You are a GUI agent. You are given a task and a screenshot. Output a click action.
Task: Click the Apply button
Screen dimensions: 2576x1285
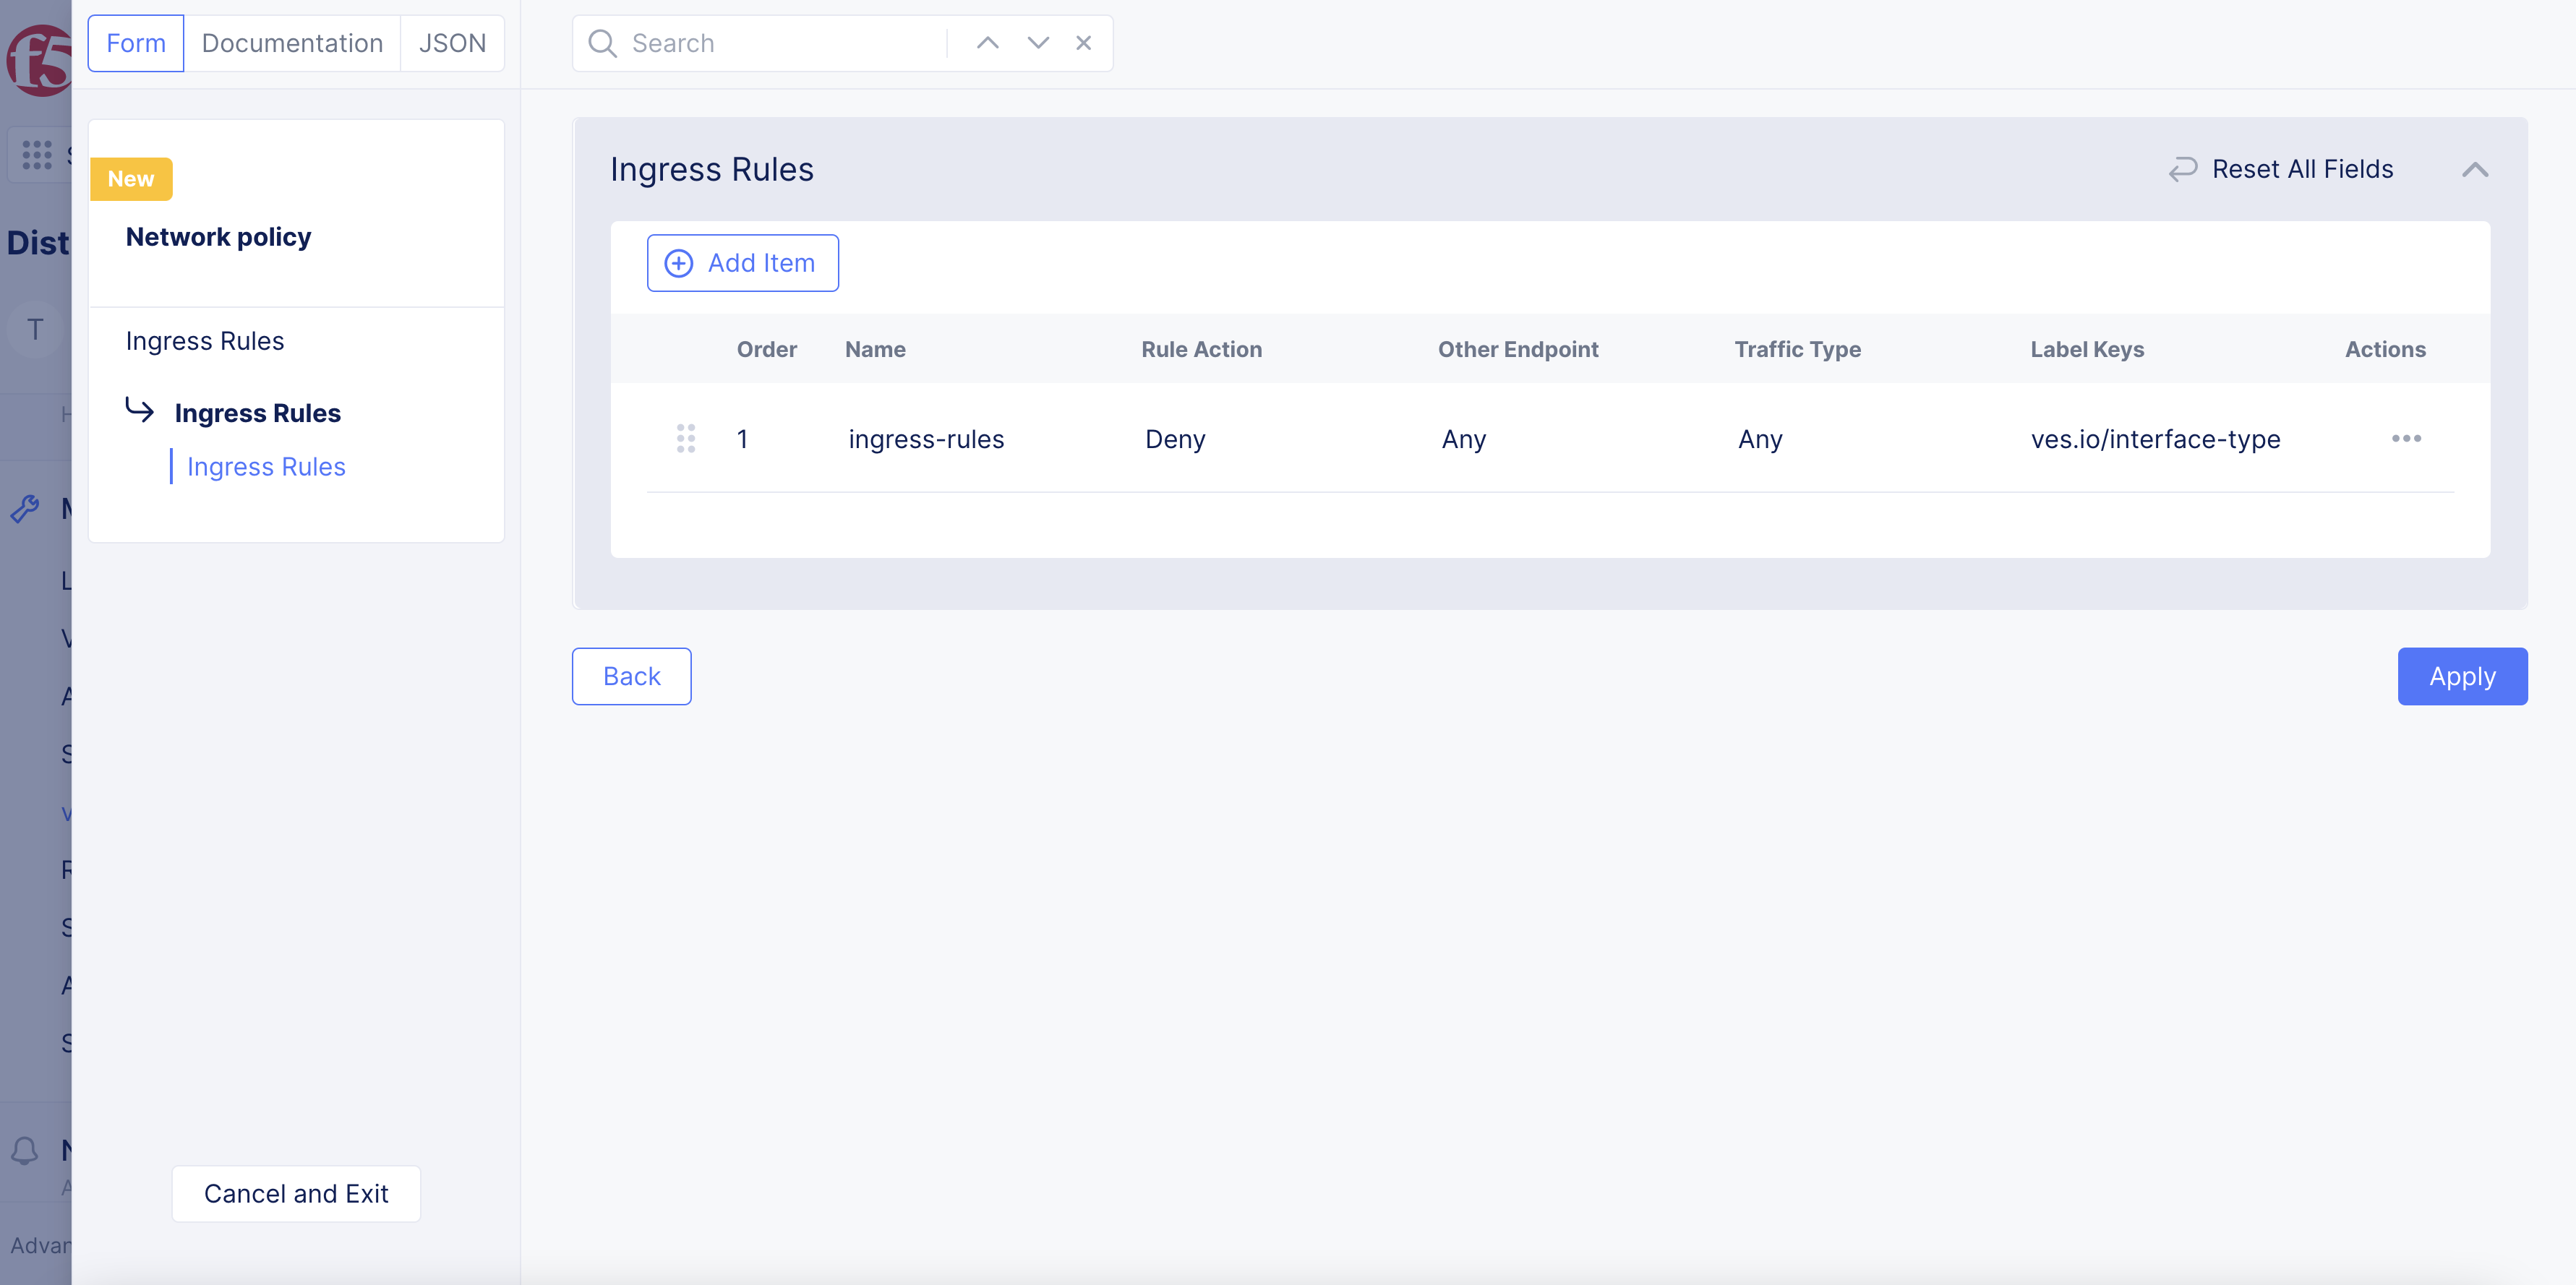click(x=2461, y=676)
